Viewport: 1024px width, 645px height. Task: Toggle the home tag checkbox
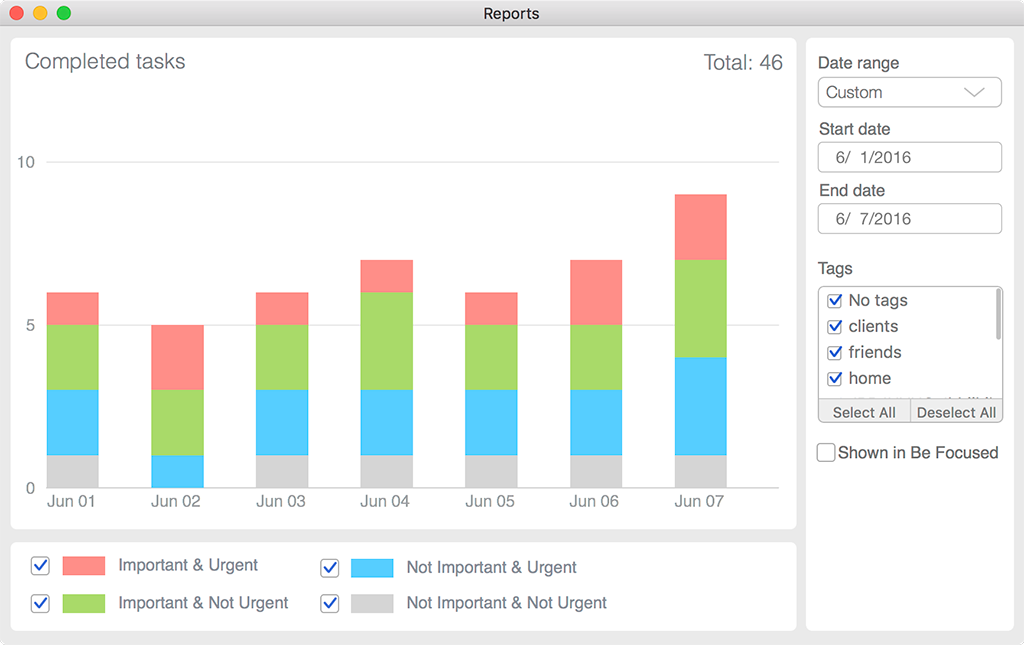835,378
